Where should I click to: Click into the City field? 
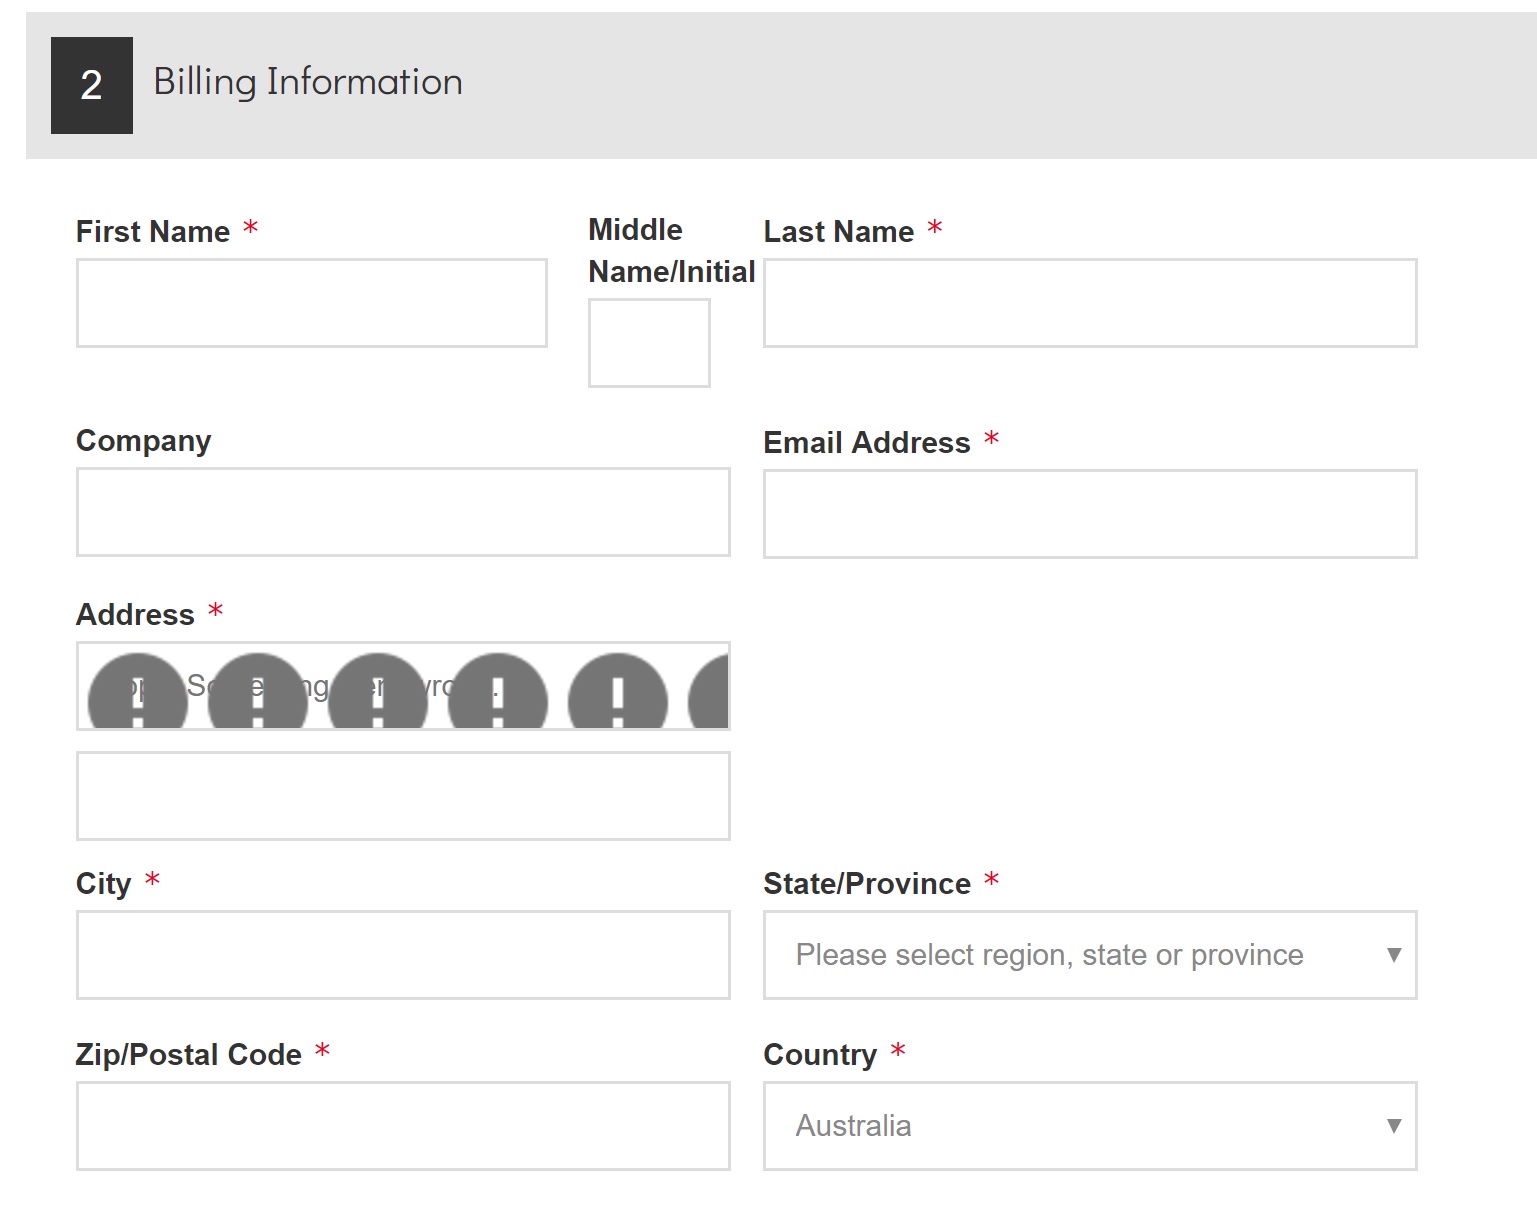(x=402, y=955)
